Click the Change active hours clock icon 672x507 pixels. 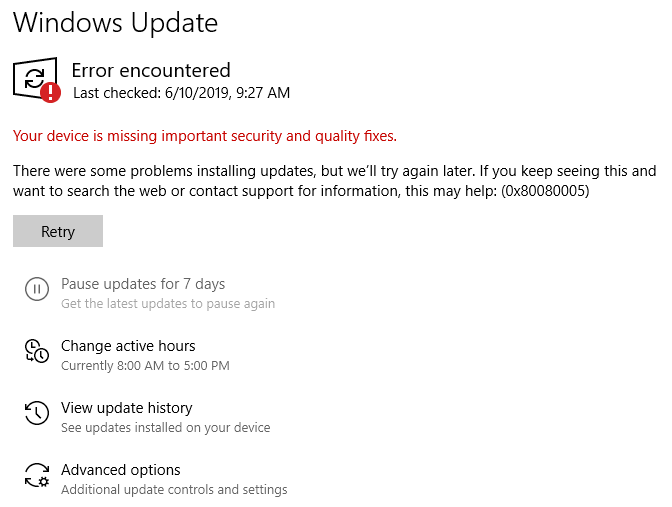[x=36, y=351]
